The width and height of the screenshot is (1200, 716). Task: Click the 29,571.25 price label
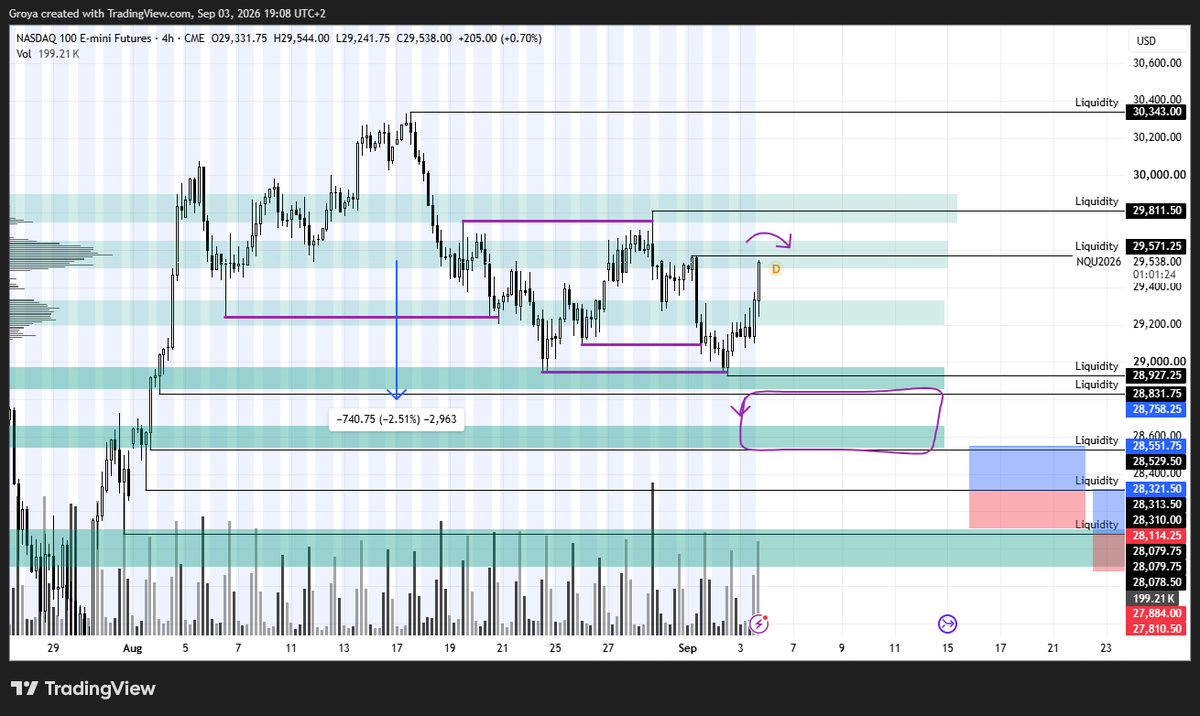tap(1157, 246)
